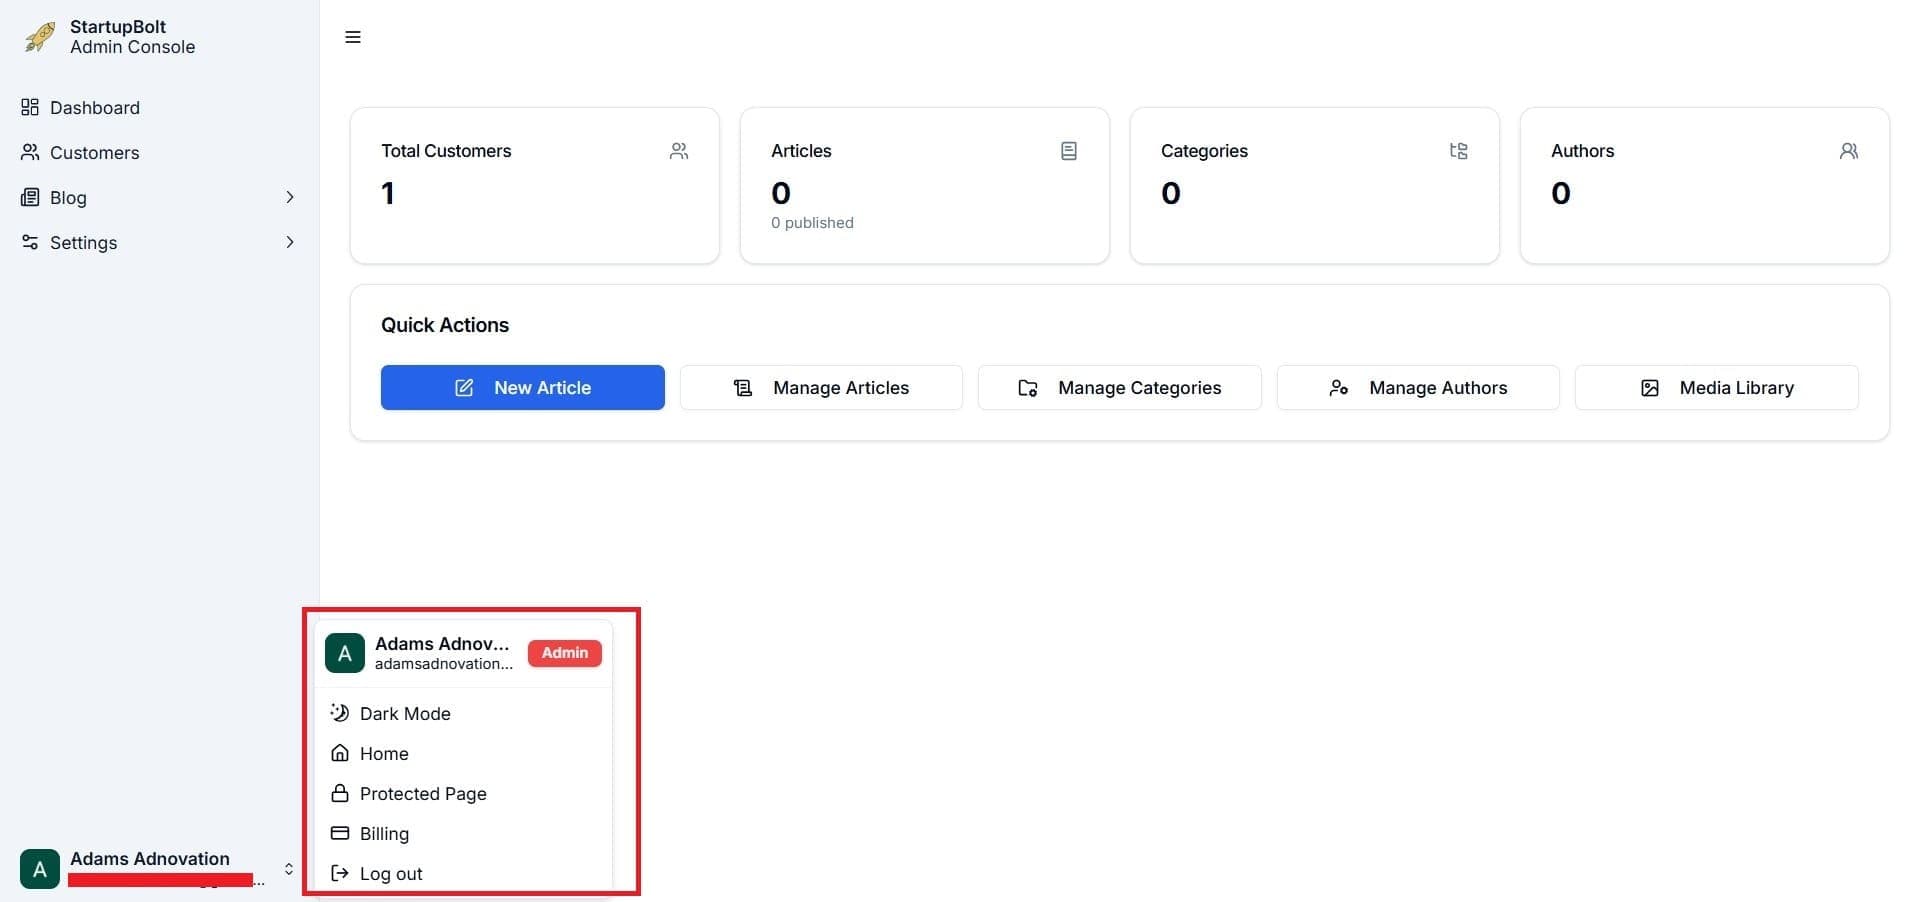Click the green A avatar at the sidebar bottom

pos(40,869)
